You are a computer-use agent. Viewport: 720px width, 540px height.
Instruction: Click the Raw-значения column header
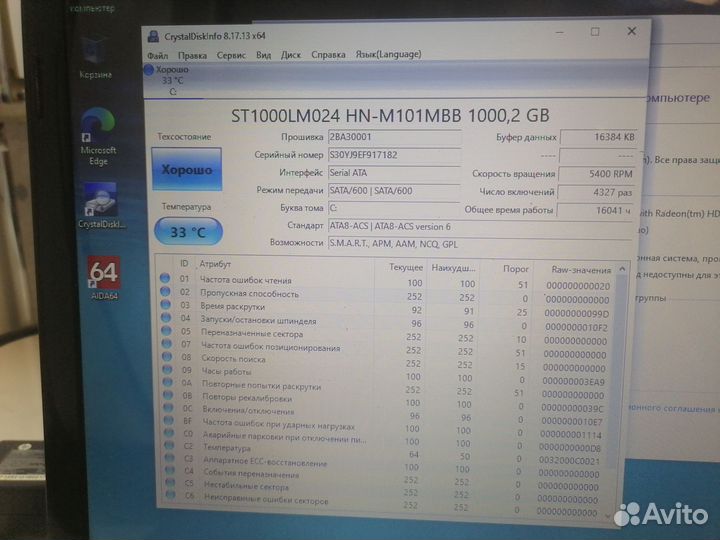pos(581,270)
